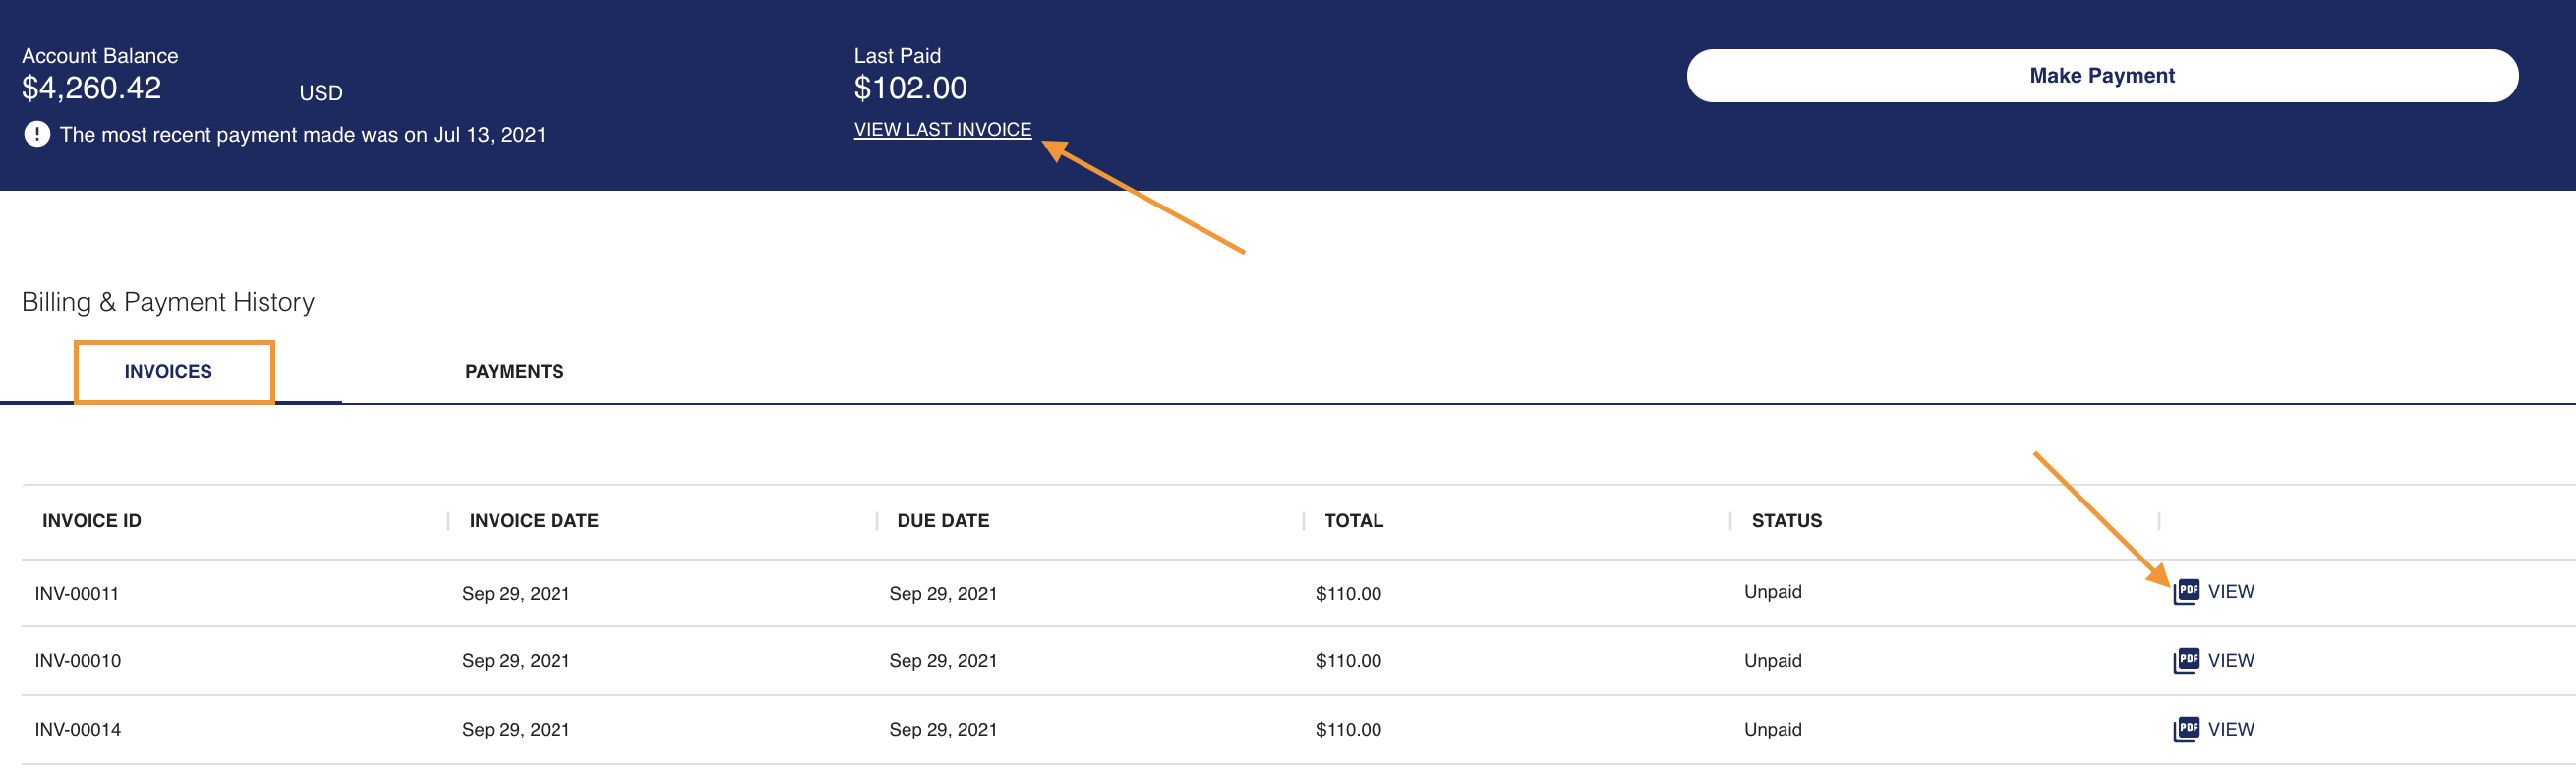Click the $110.00 total for INV-00011
The height and width of the screenshot is (768, 2576).
(x=1349, y=594)
